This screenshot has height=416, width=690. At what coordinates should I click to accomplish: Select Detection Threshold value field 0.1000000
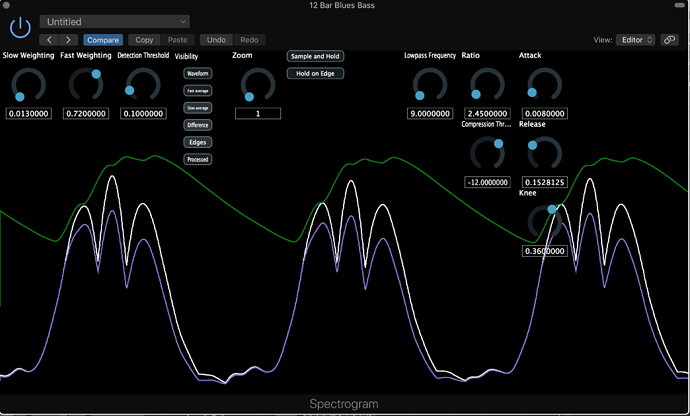(143, 114)
